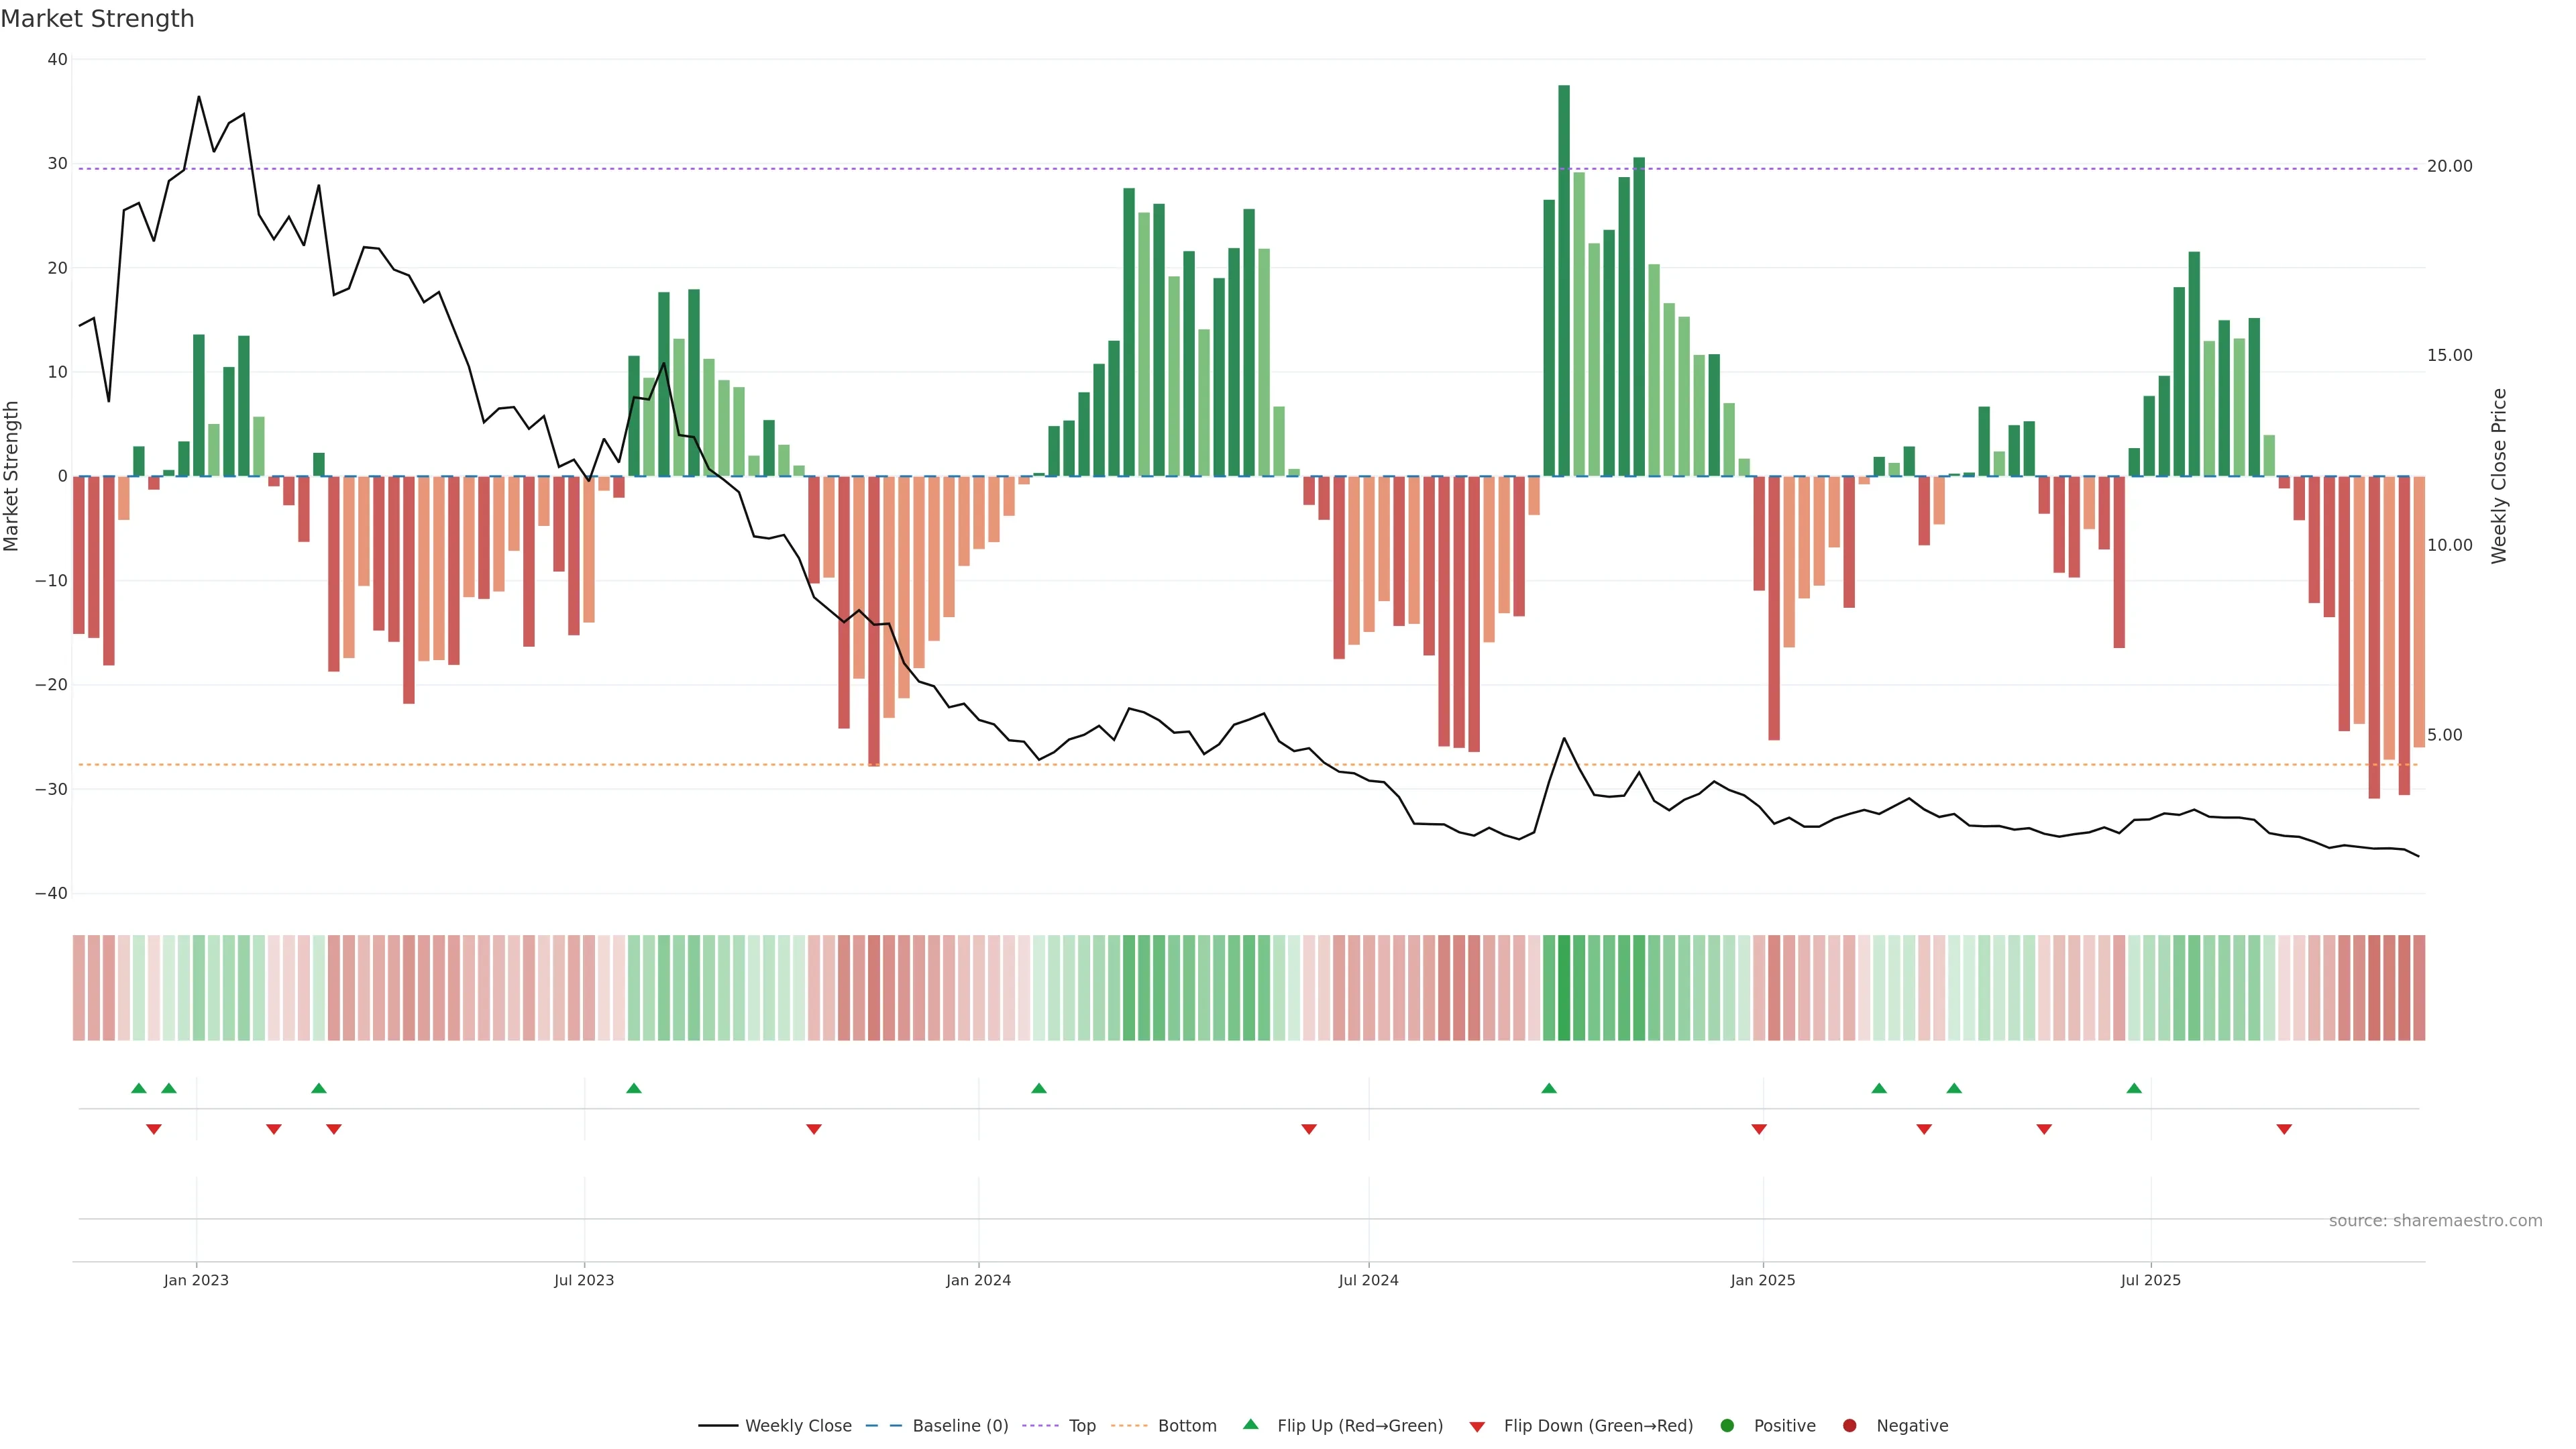Click the Jan 2023 x-axis label
Screen dimensions: 2576x1449
tap(196, 1280)
